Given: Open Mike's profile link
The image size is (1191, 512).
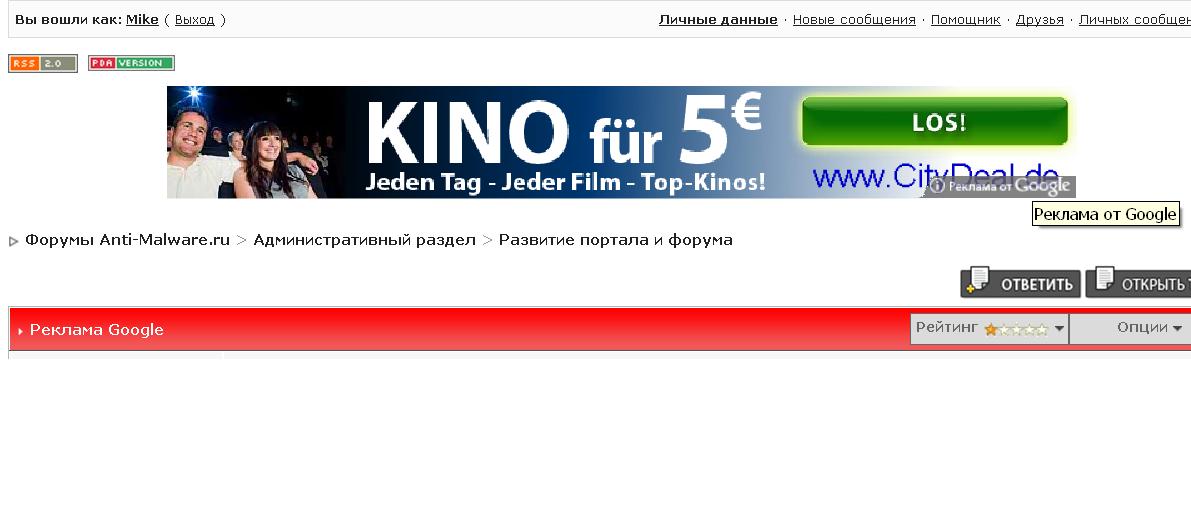Looking at the screenshot, I should pos(142,20).
